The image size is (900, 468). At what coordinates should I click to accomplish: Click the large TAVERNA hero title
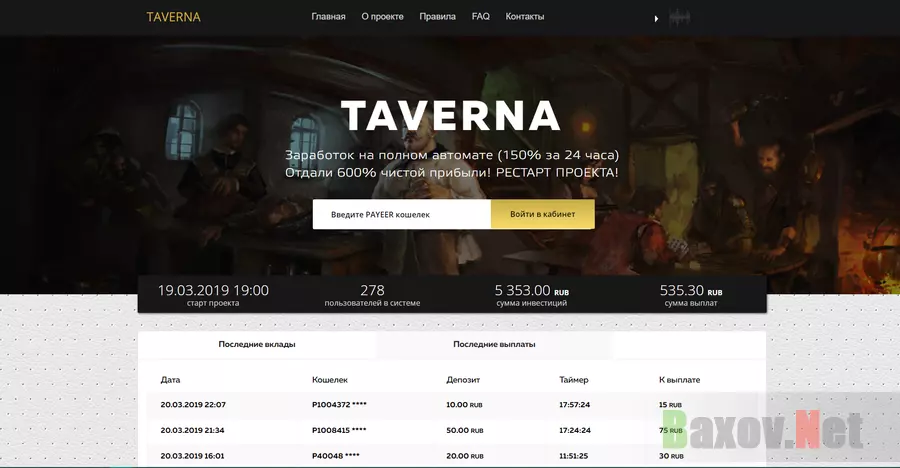point(451,116)
